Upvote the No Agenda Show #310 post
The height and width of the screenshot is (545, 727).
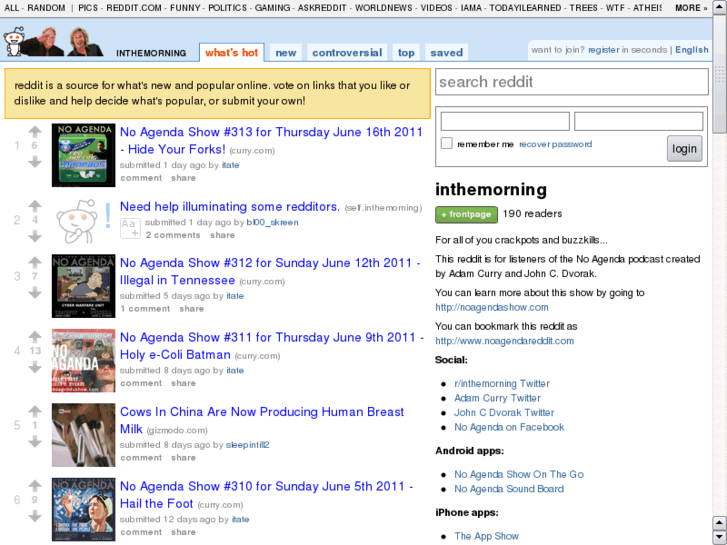(x=35, y=486)
